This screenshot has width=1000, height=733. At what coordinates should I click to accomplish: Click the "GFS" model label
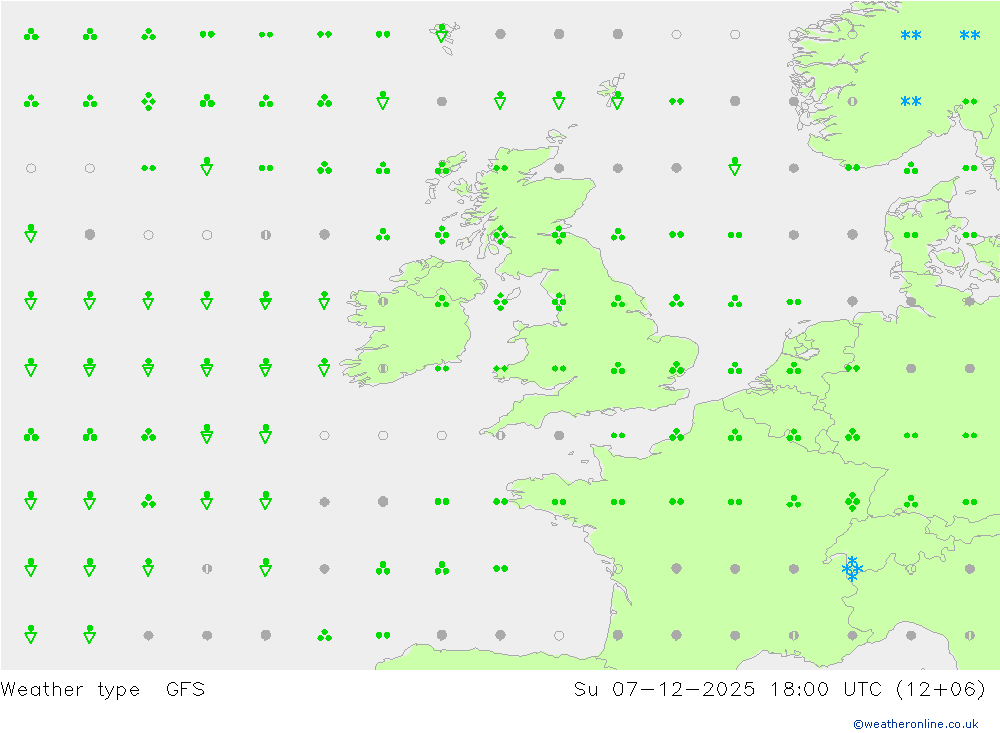(186, 690)
